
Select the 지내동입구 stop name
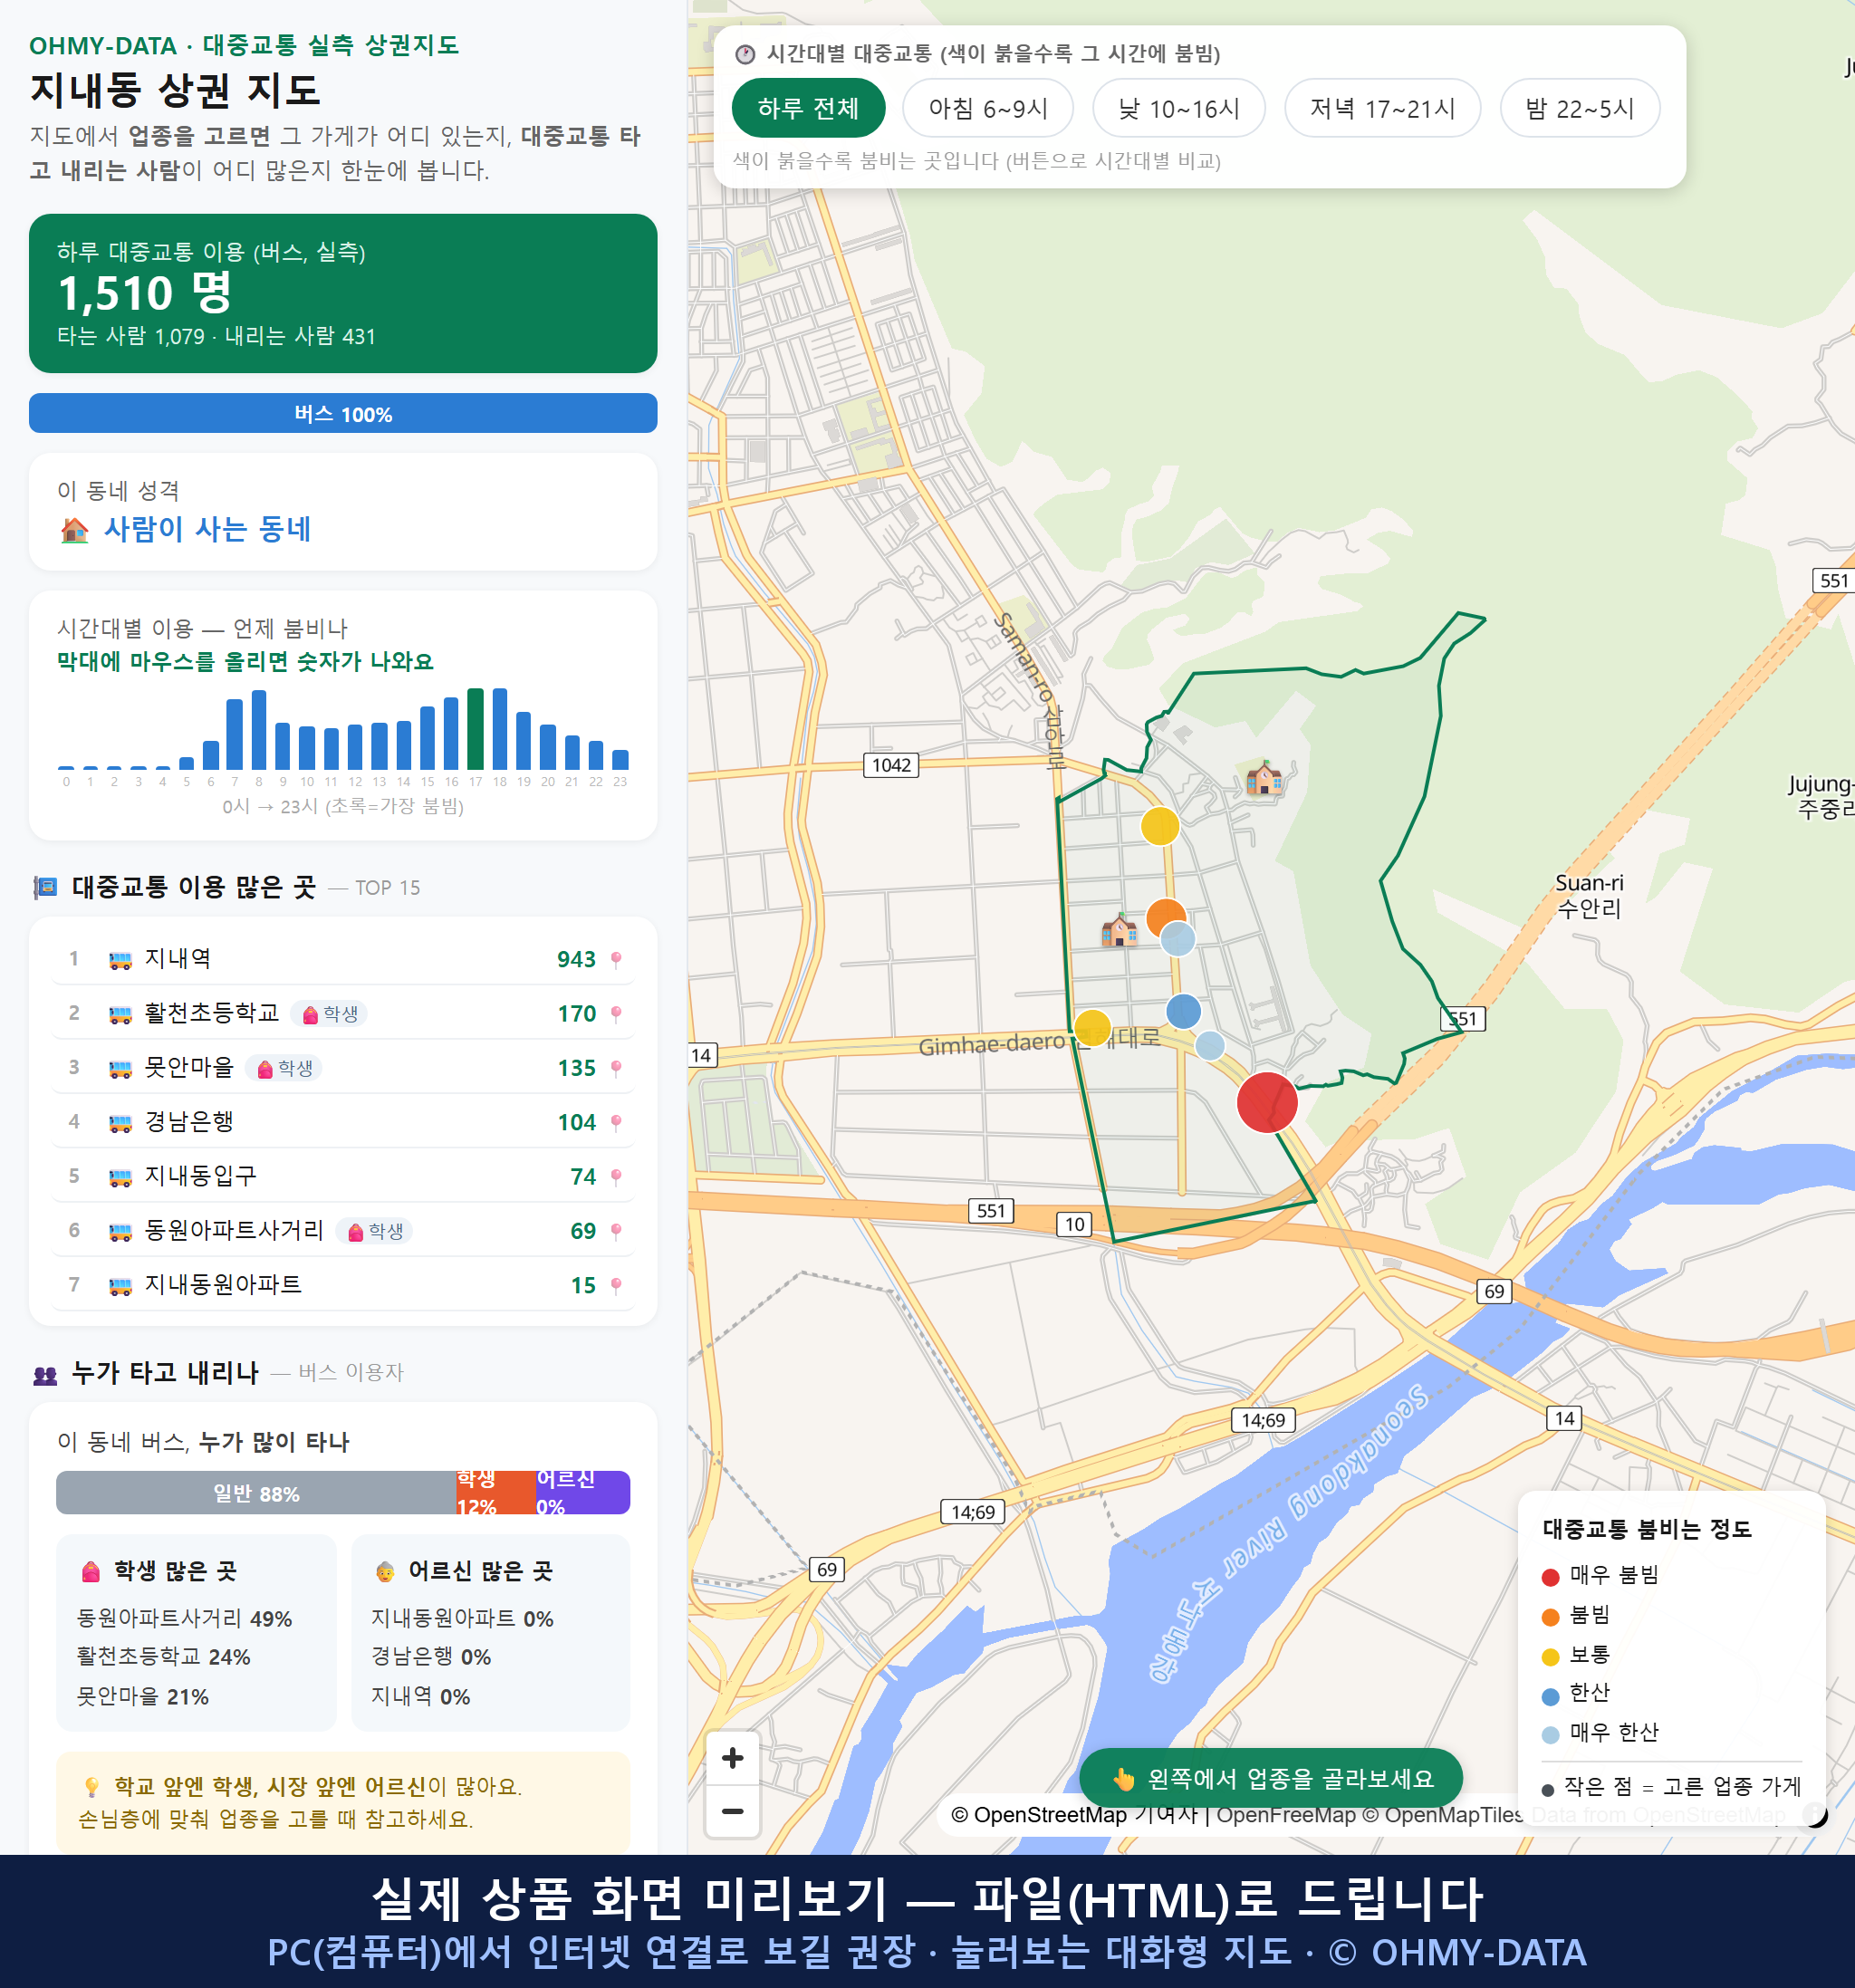(x=201, y=1175)
